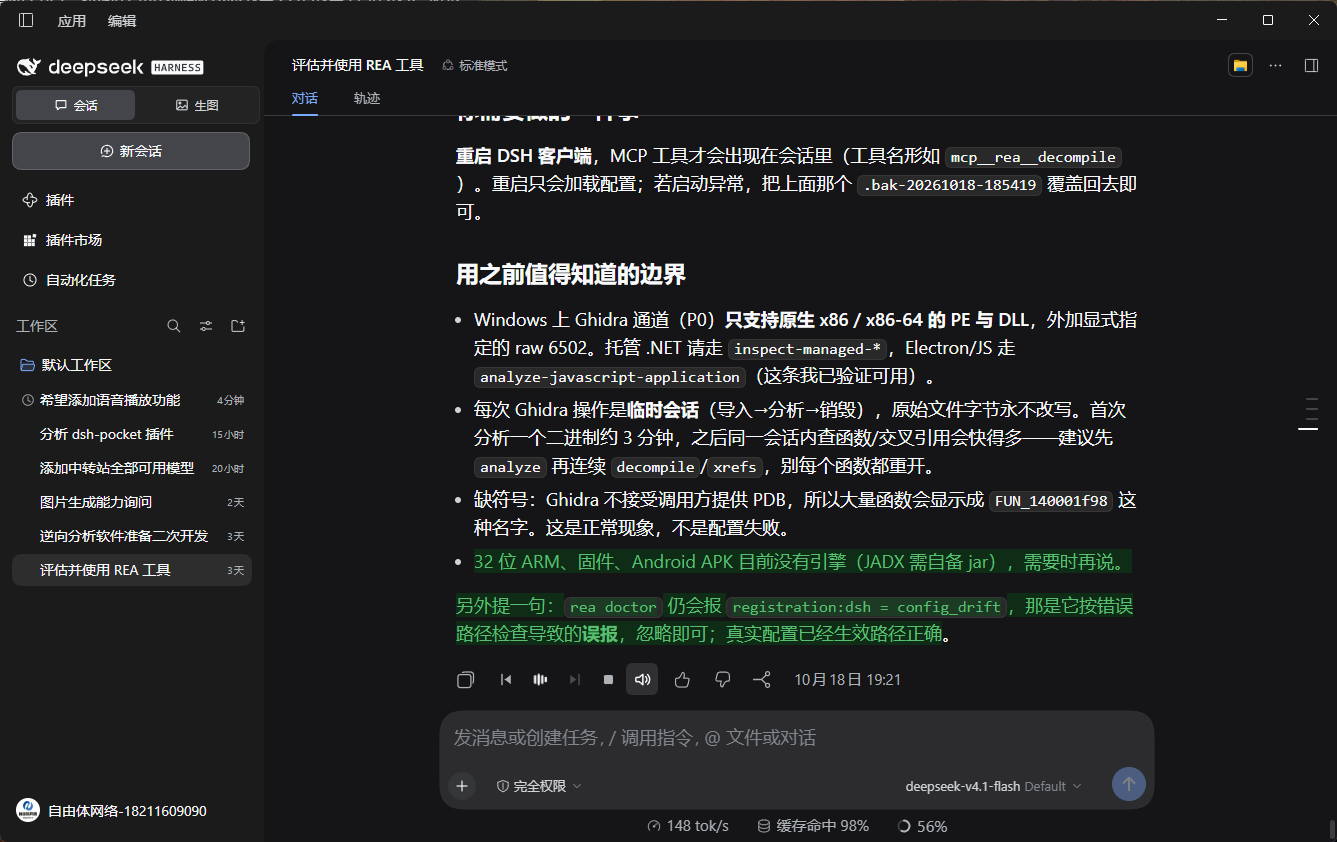
Task: Open the three-dot more options menu
Action: 1275,65
